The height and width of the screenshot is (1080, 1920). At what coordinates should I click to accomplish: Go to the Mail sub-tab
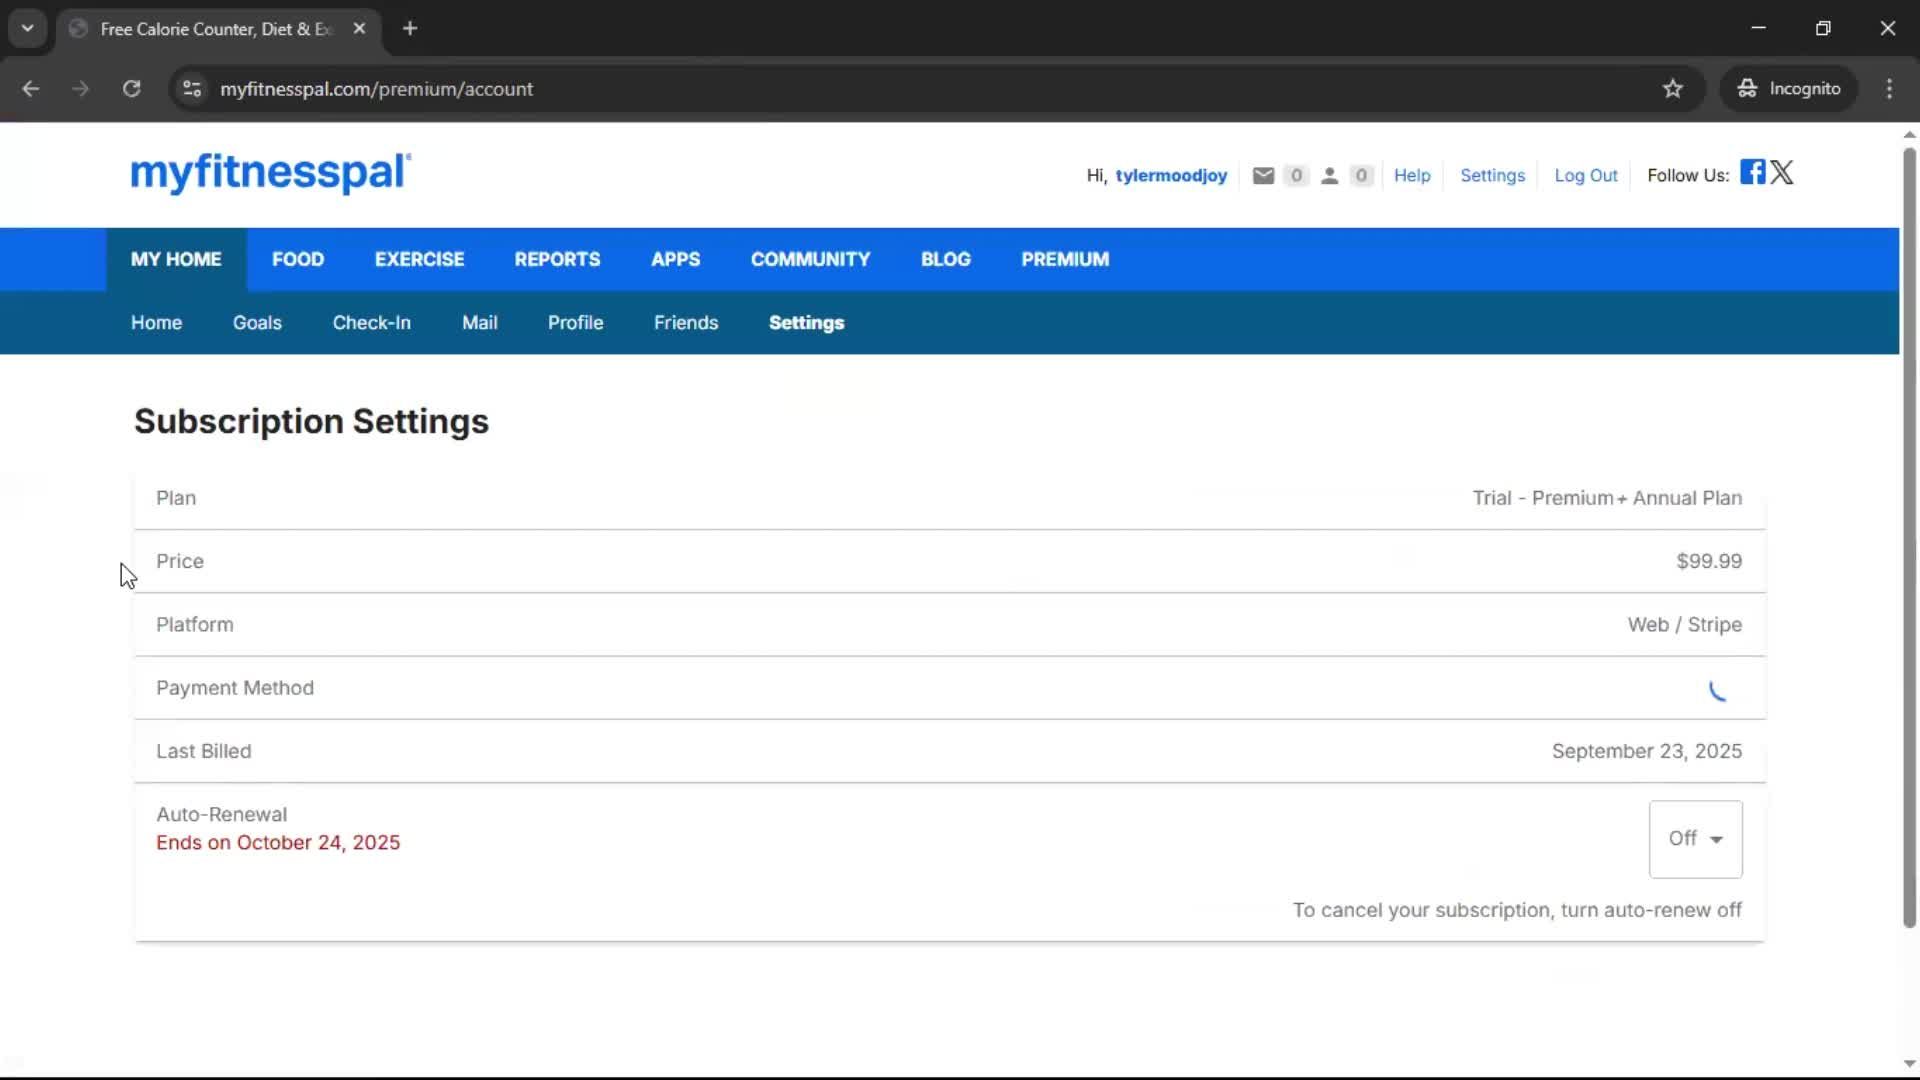(x=480, y=323)
